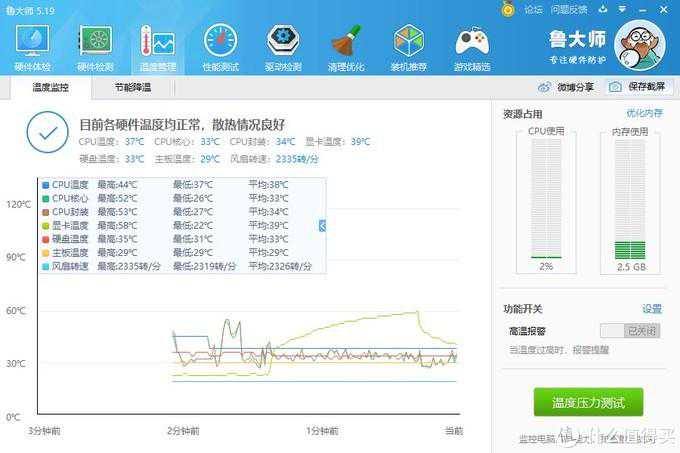The width and height of the screenshot is (680, 453).
Task: Click the 优化内存 link
Action: [644, 114]
